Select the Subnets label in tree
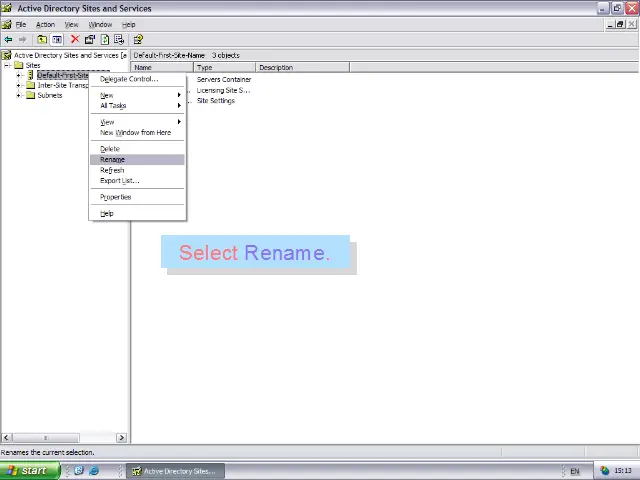This screenshot has width=640, height=480. pyautogui.click(x=50, y=95)
